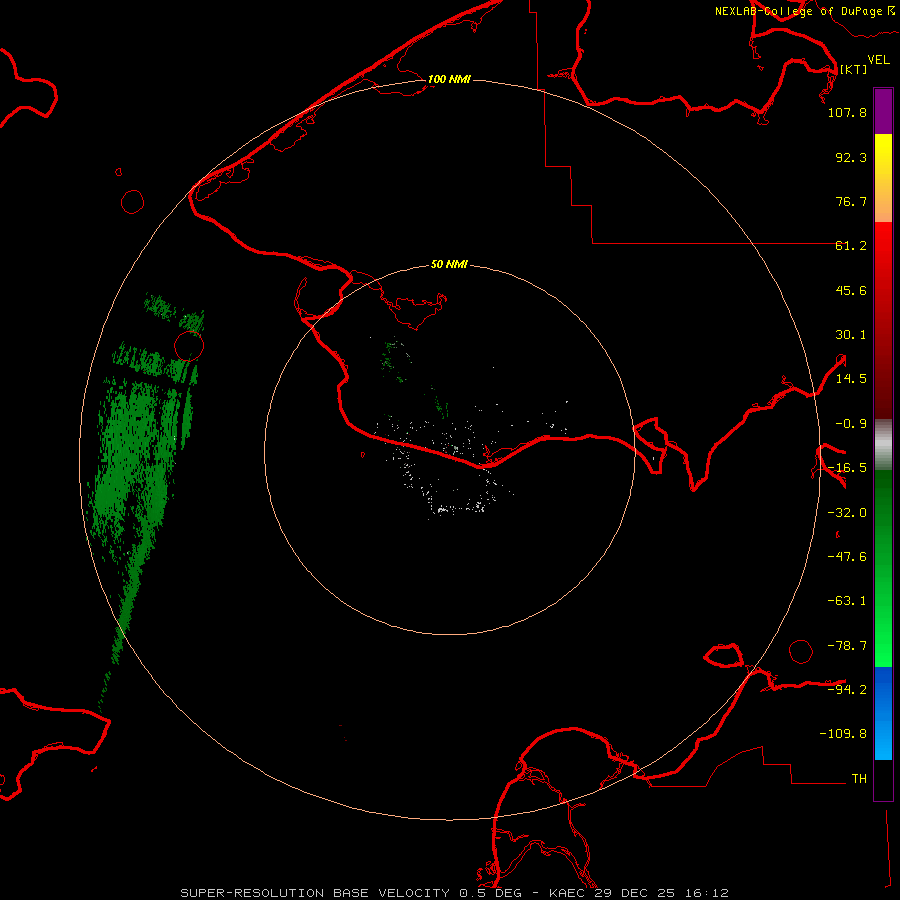Click the 107.8 velocity scale value
Viewport: 900px width, 900px height.
[x=847, y=112]
